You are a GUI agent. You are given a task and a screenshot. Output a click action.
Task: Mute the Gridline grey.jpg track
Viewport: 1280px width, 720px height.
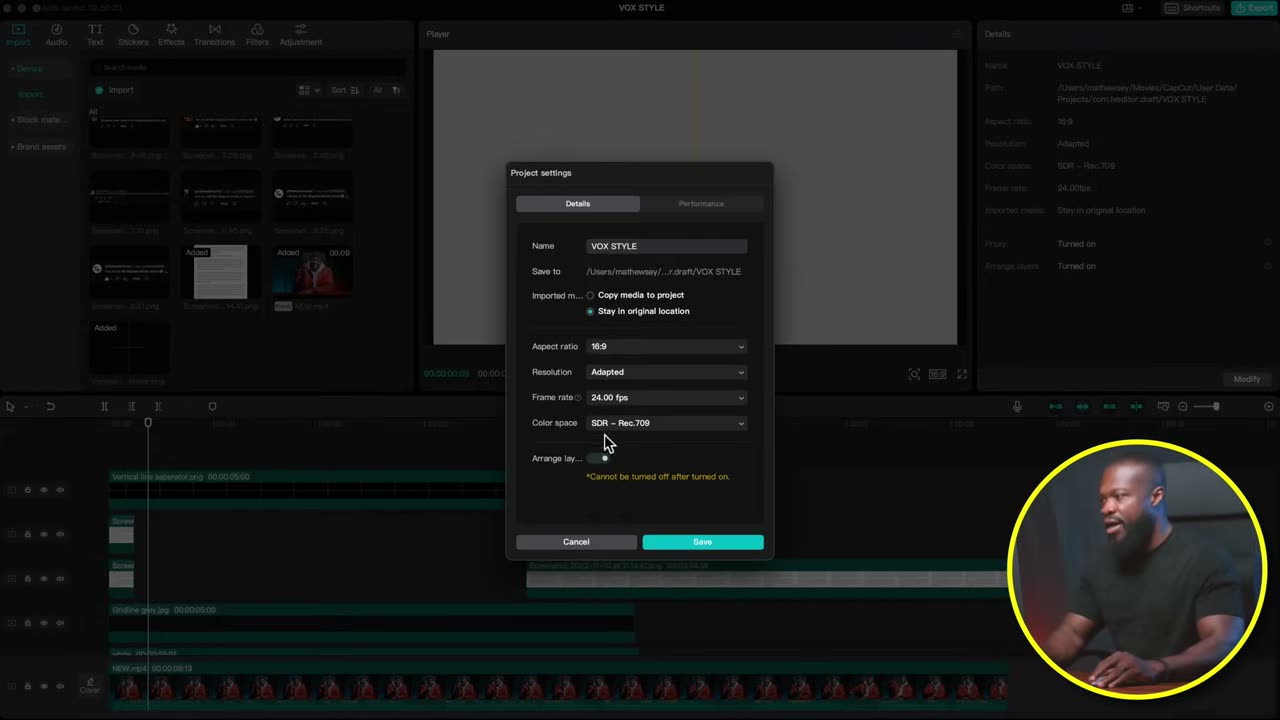coord(60,623)
